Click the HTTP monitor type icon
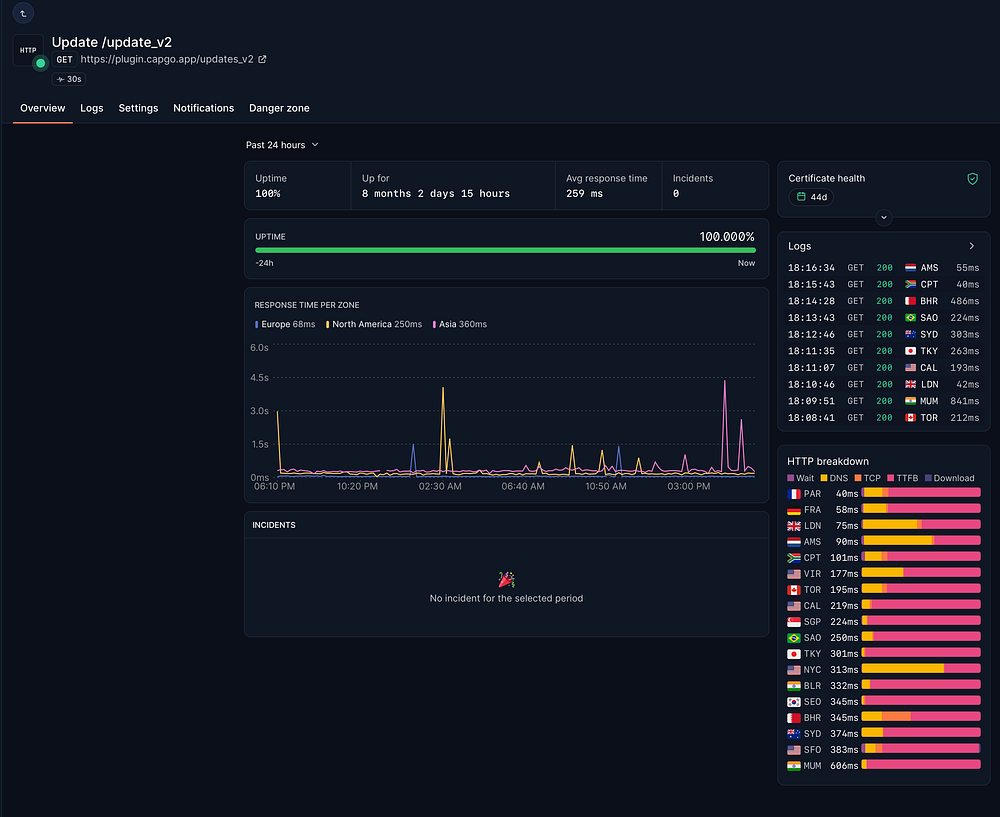The image size is (1000, 817). pyautogui.click(x=28, y=49)
